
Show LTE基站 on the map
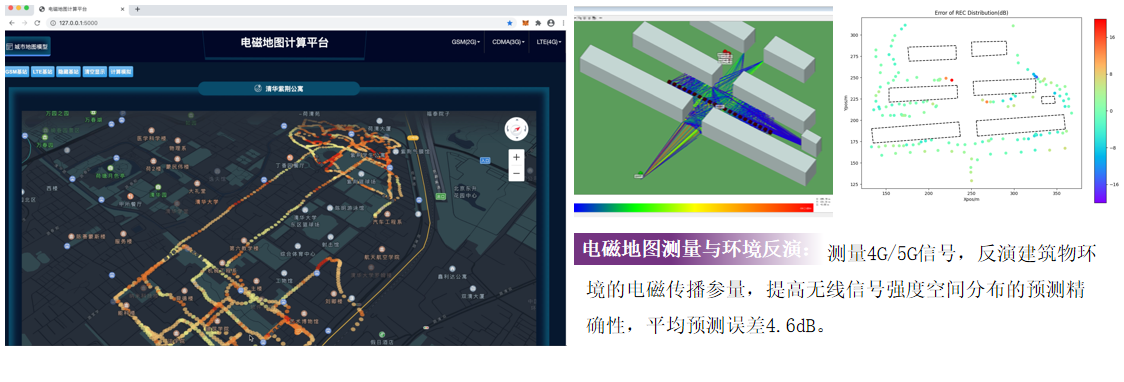[x=43, y=72]
